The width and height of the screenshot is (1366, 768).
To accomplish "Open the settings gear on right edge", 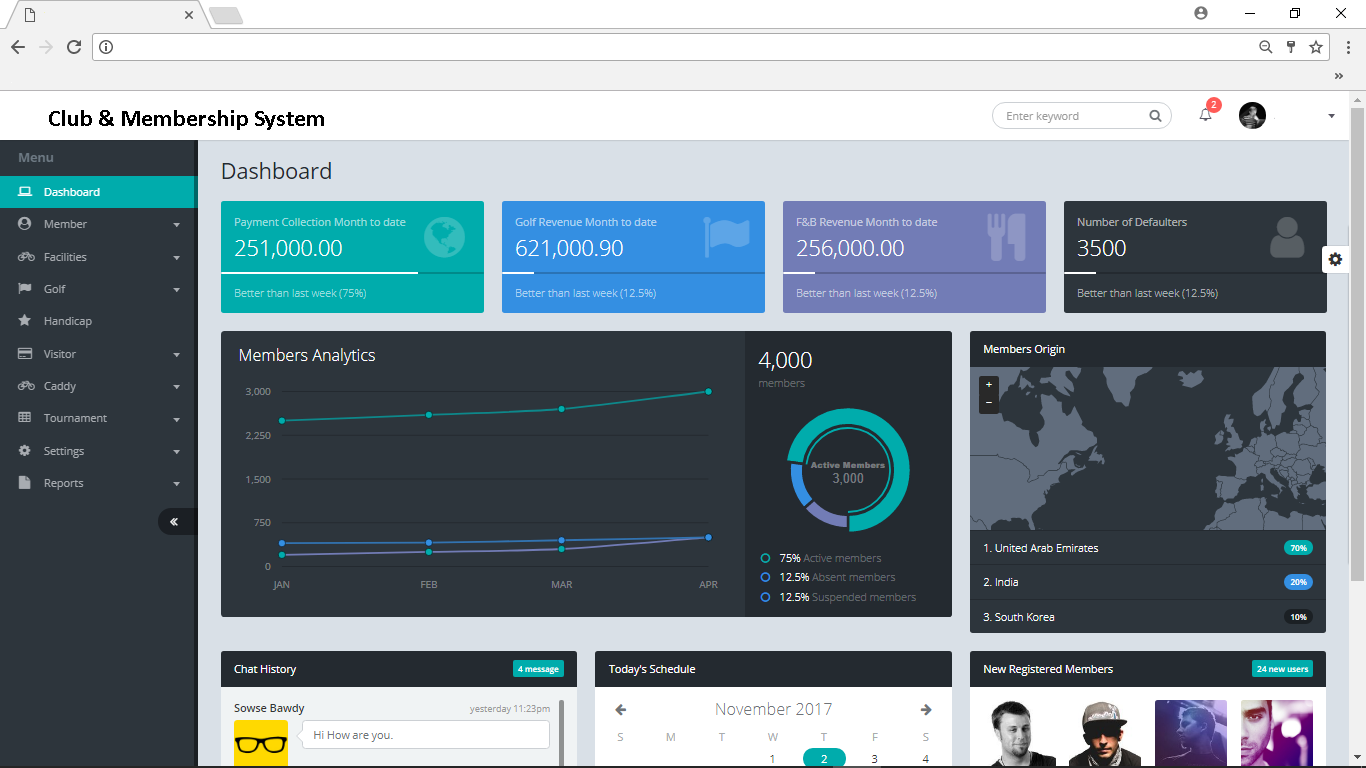I will tap(1335, 259).
